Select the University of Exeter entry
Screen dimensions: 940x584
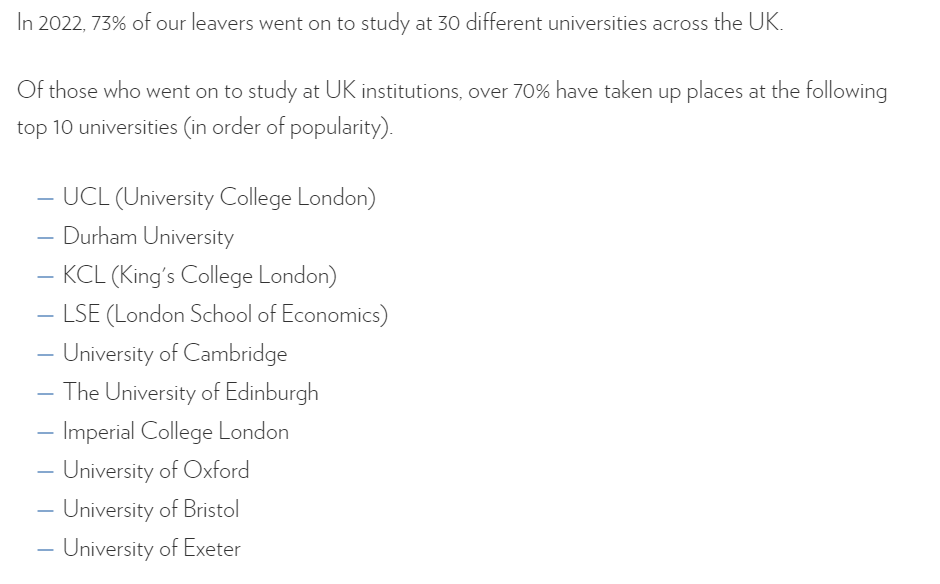click(x=152, y=549)
